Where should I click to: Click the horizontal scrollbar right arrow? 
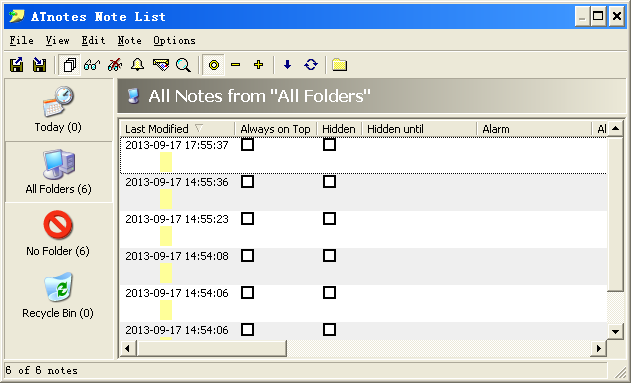599,348
